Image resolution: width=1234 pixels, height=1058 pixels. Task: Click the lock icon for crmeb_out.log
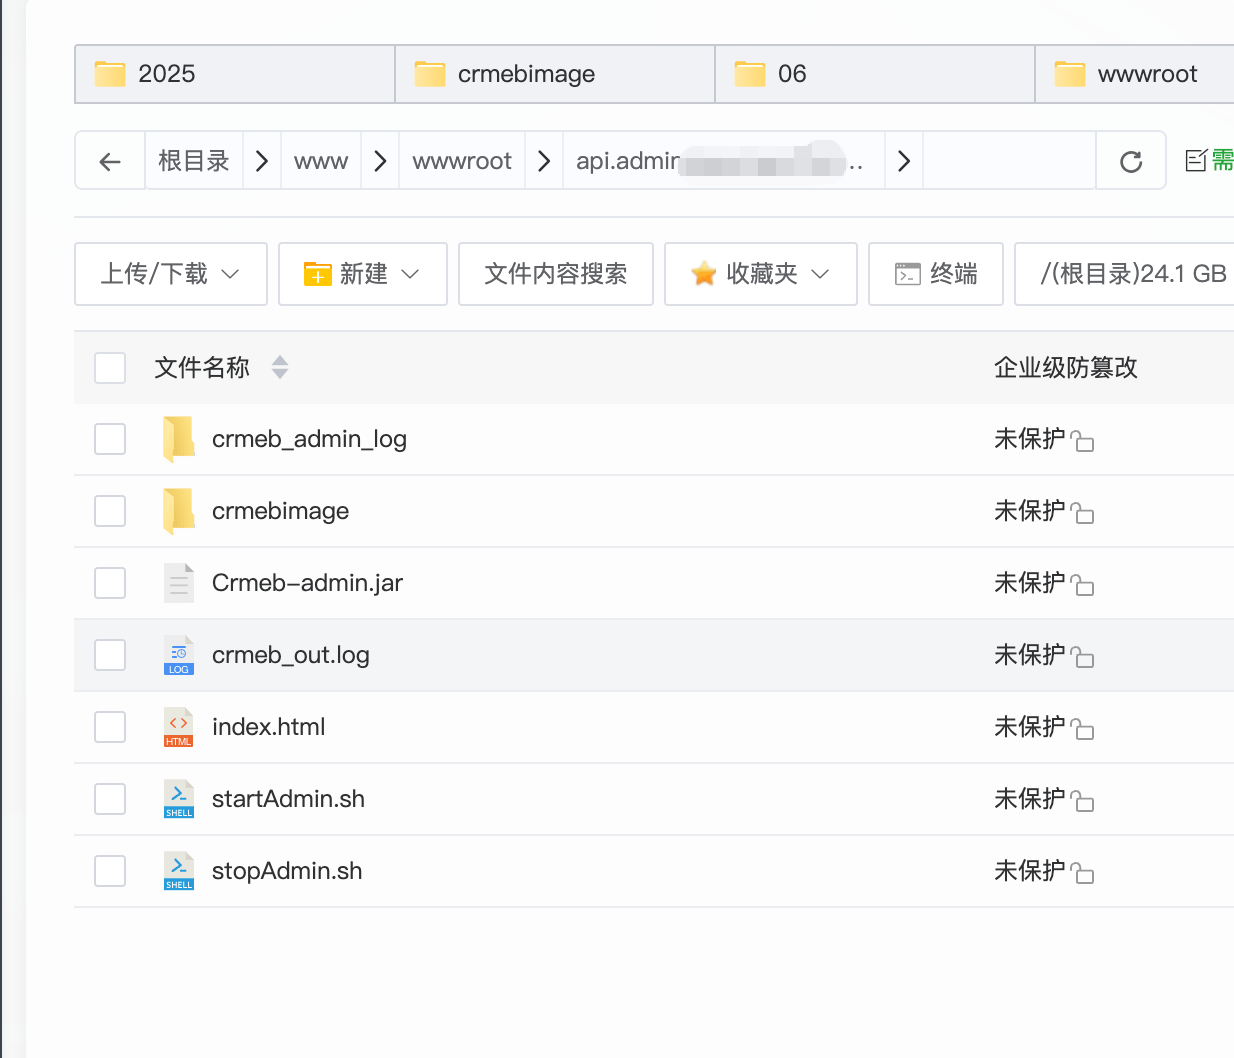coord(1082,657)
